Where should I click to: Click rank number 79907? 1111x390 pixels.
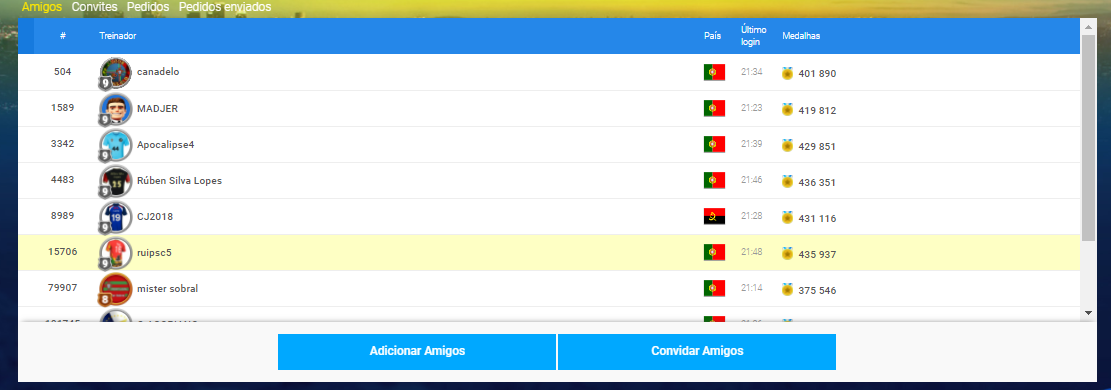[62, 288]
